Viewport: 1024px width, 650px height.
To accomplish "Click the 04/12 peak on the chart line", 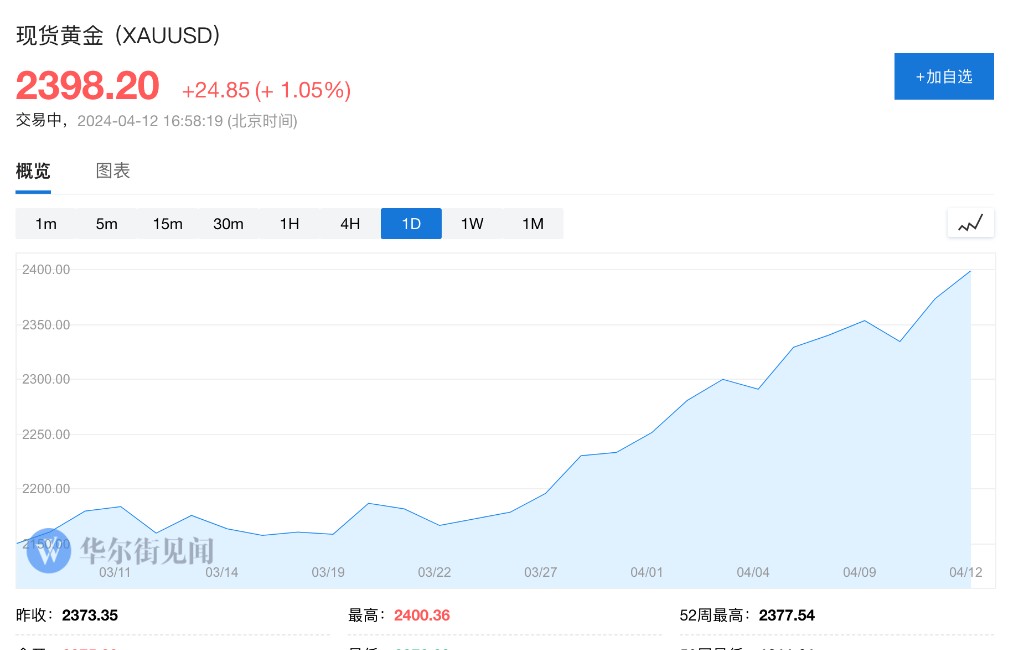I will point(970,271).
